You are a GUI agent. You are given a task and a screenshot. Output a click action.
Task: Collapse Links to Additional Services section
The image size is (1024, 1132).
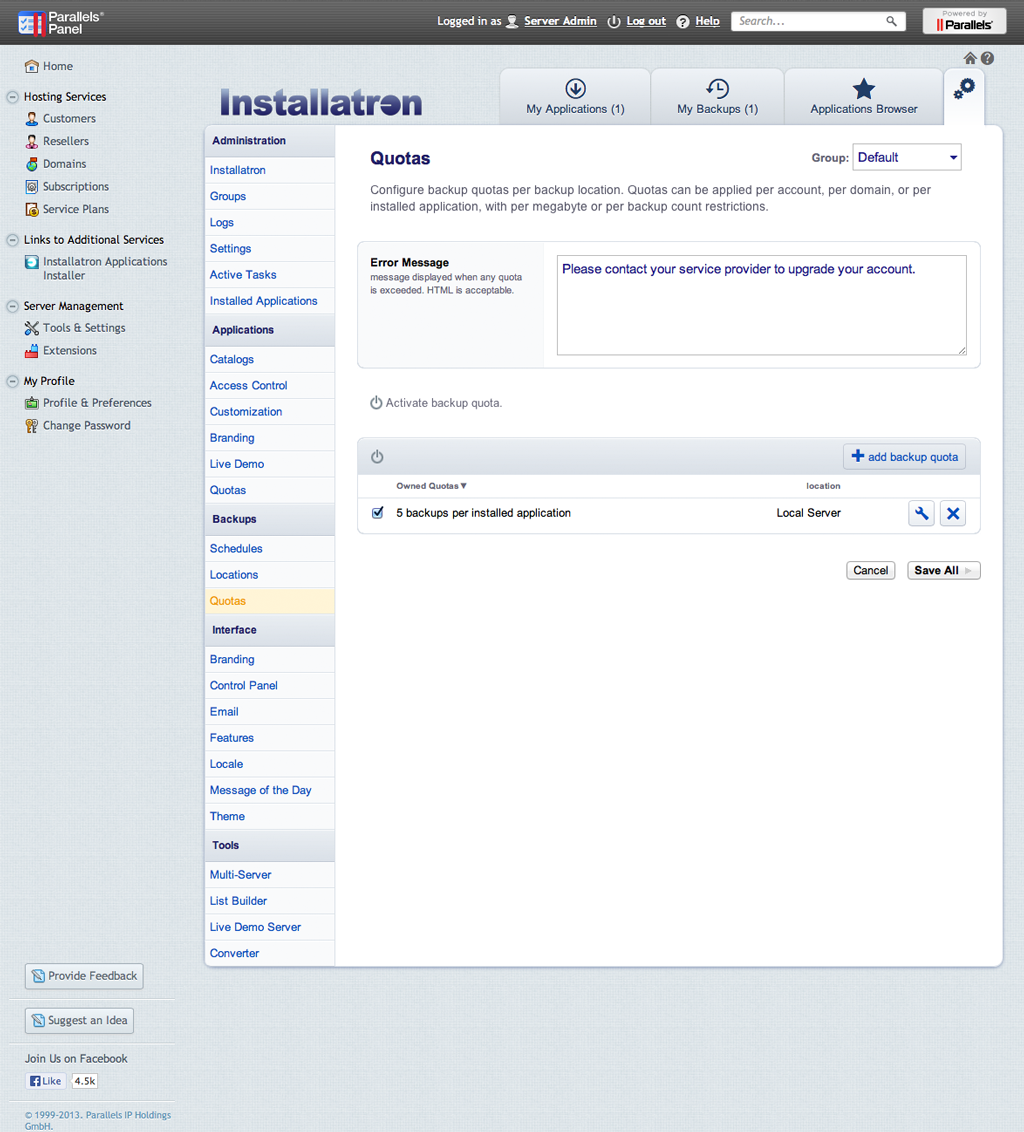tap(12, 240)
